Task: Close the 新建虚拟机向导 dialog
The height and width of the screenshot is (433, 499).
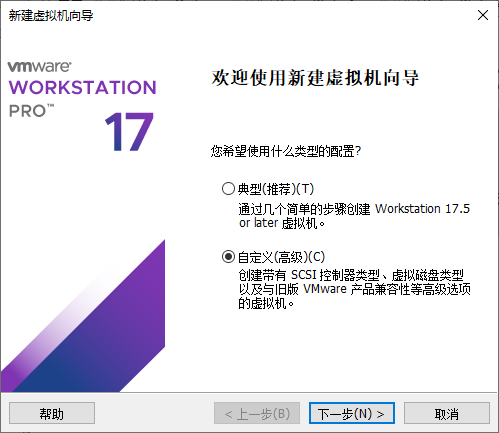Action: pyautogui.click(x=483, y=15)
